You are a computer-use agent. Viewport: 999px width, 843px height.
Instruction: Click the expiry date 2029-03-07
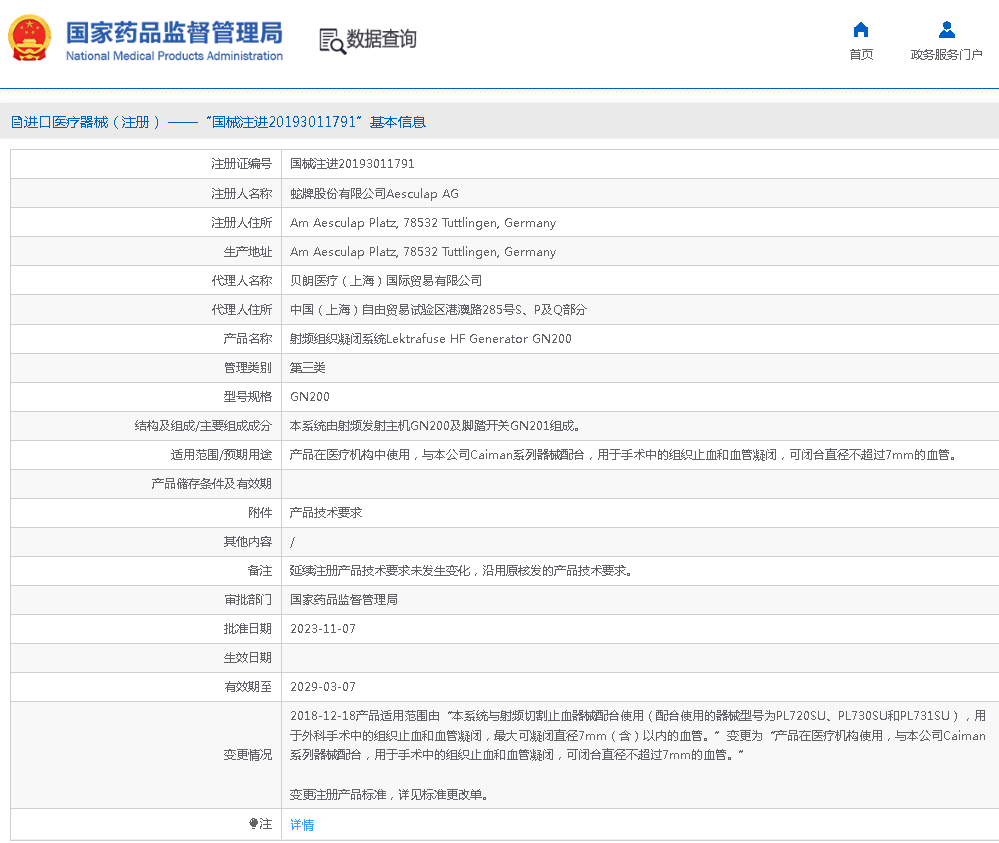[x=322, y=687]
